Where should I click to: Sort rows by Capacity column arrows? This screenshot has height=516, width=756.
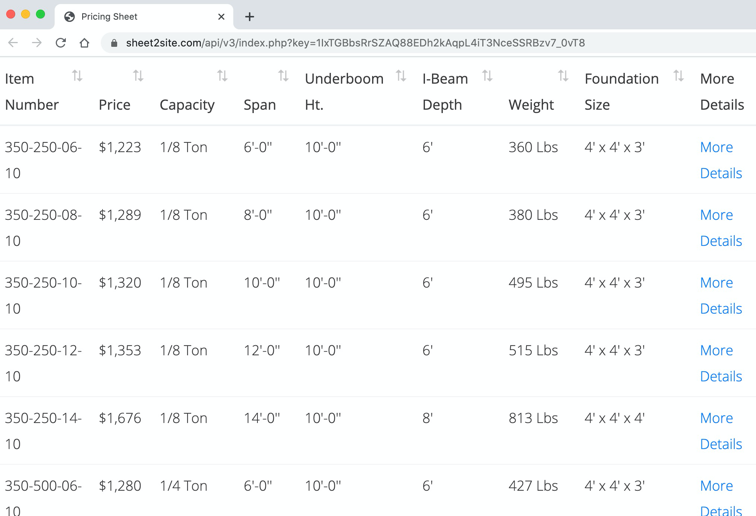tap(222, 77)
